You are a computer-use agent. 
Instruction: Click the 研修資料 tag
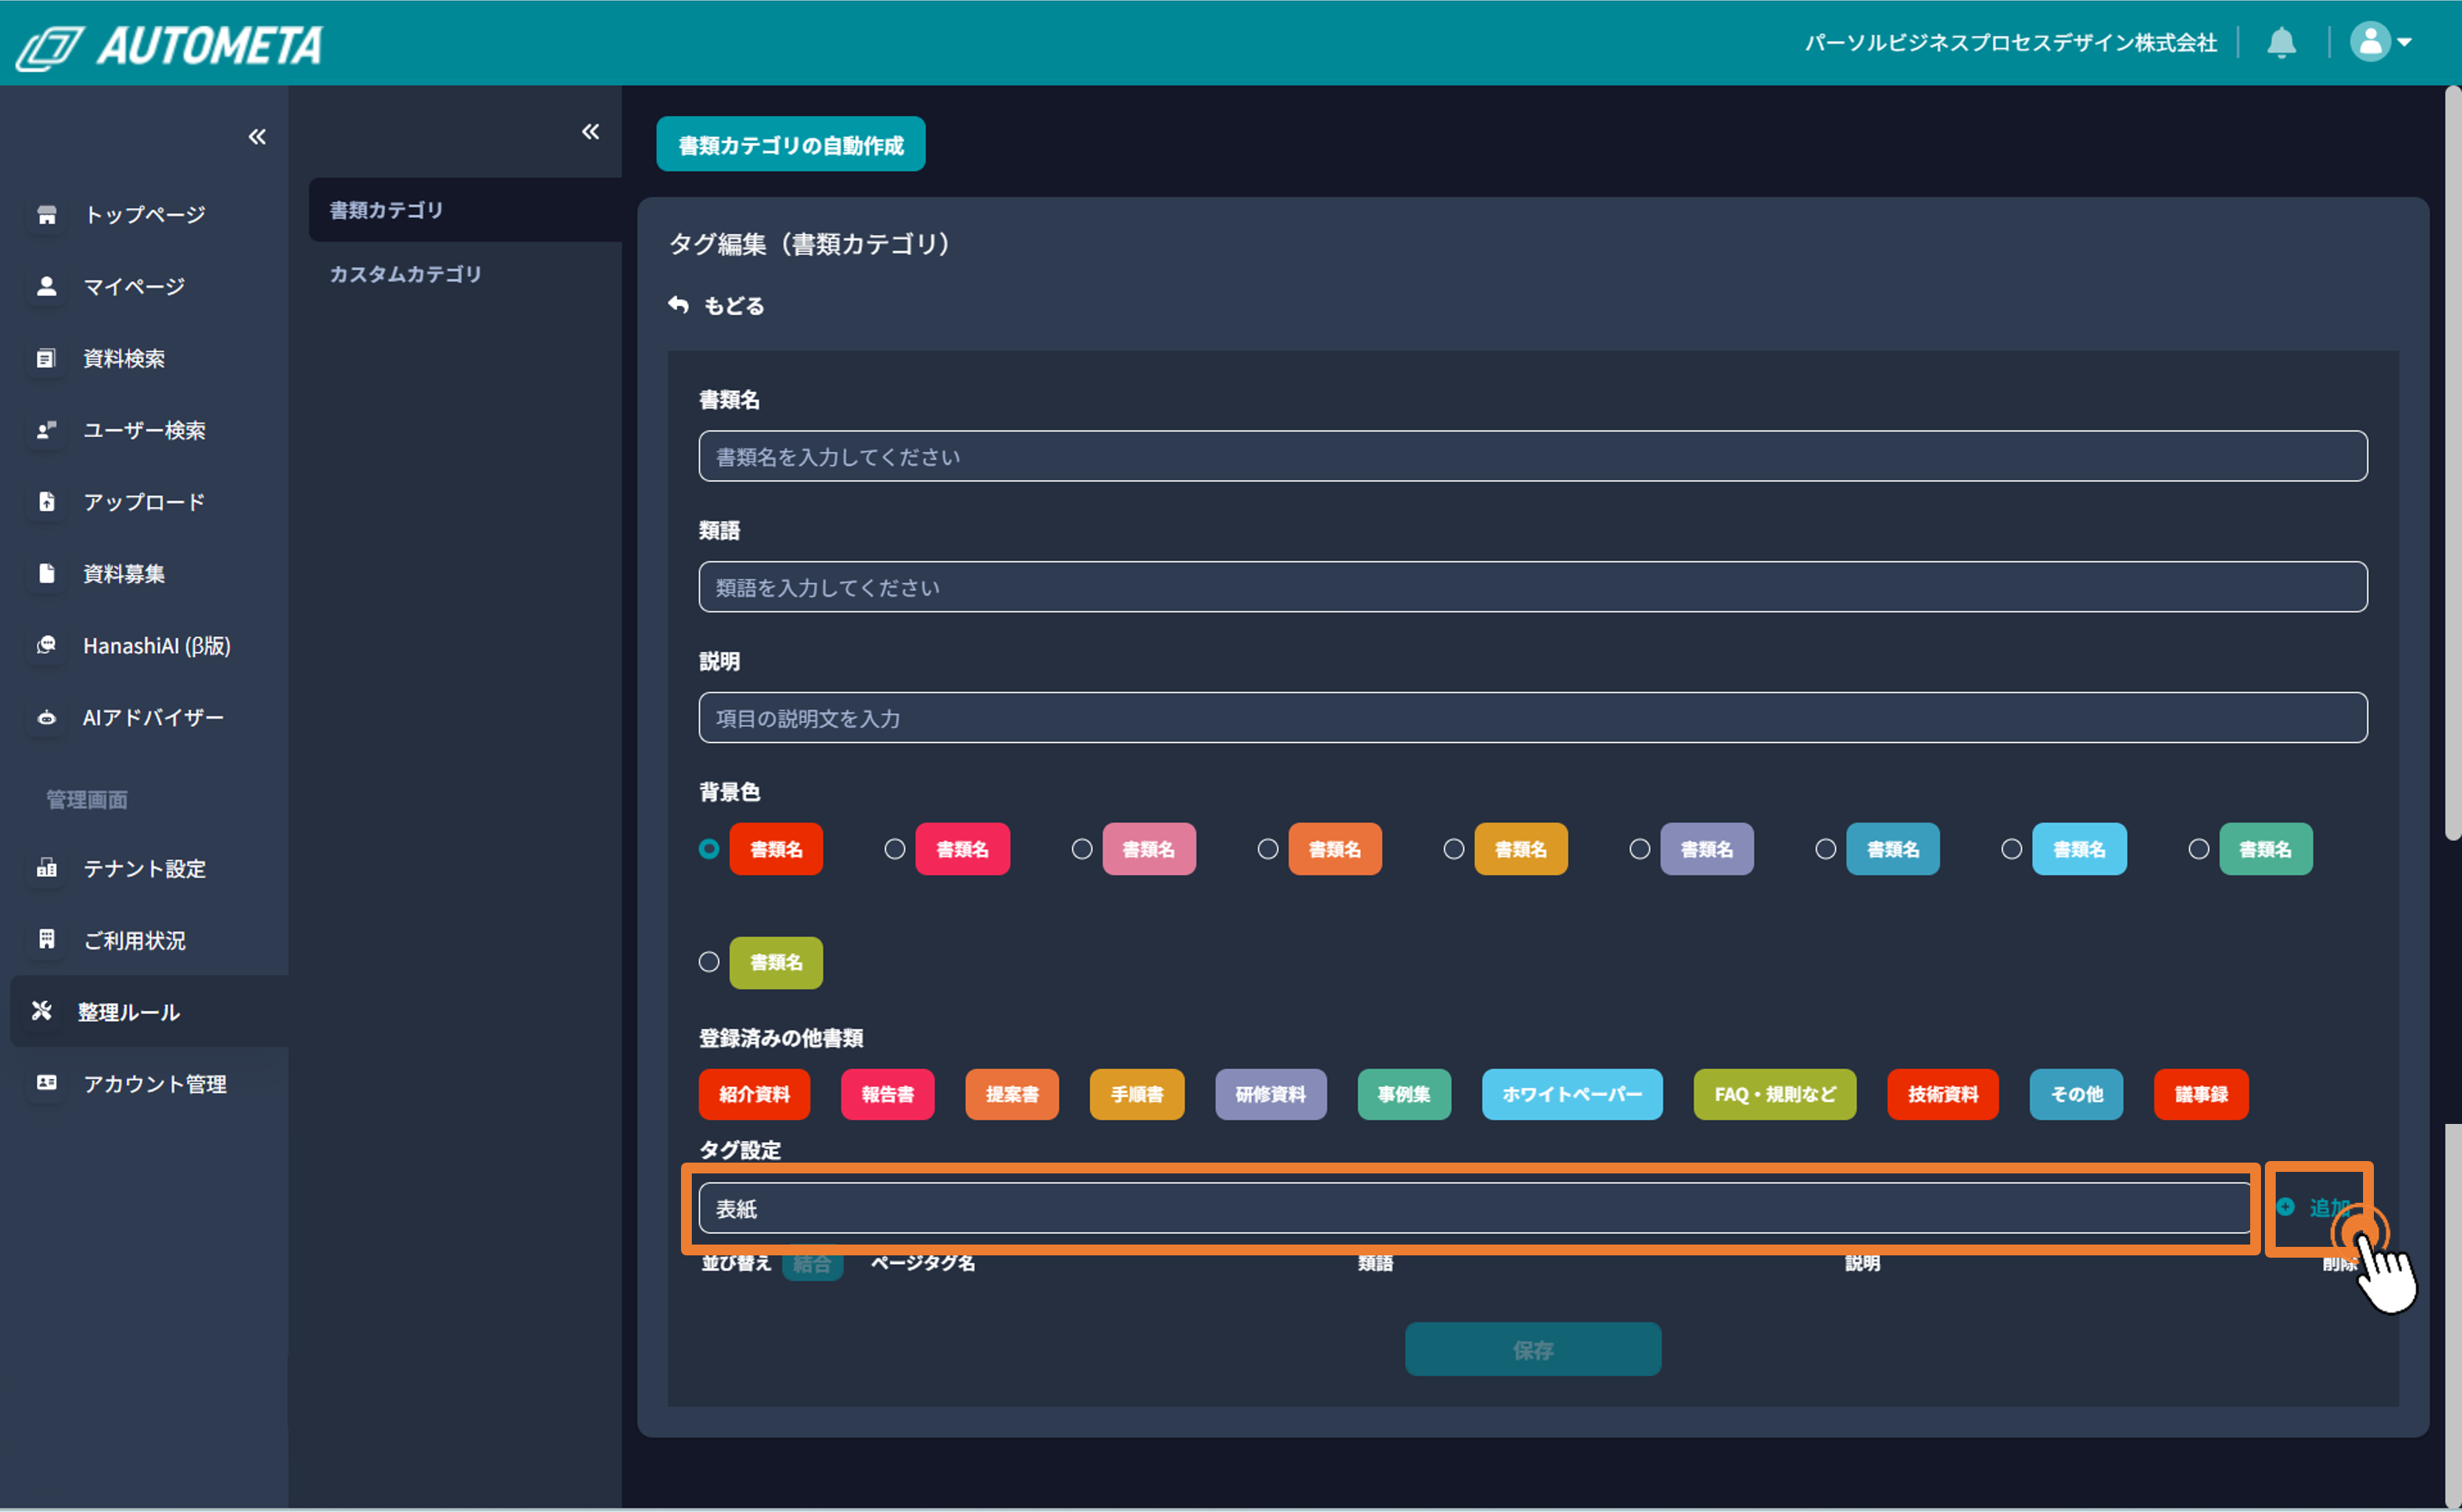coord(1271,1094)
